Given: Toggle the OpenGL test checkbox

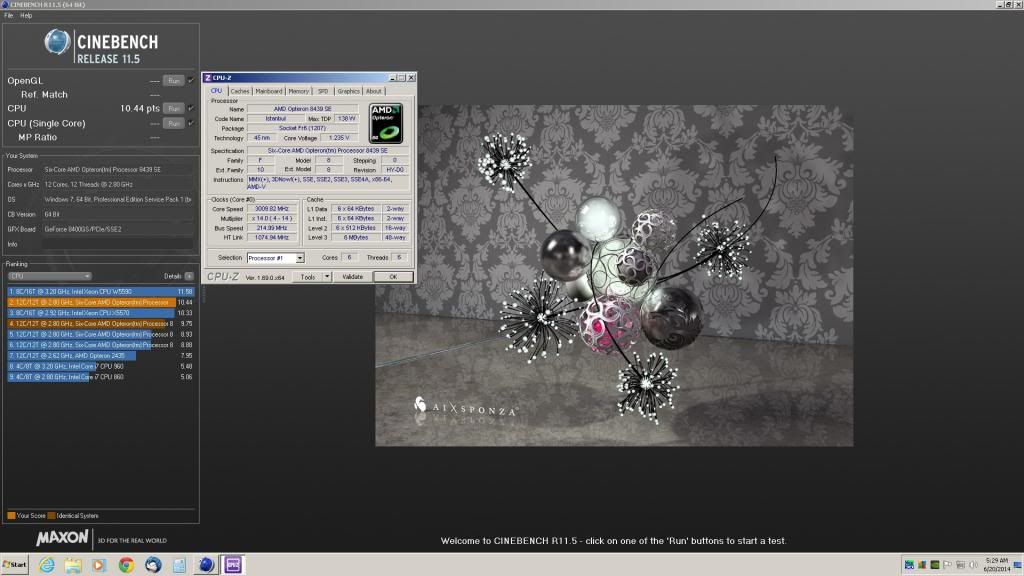Looking at the screenshot, I should (x=191, y=80).
